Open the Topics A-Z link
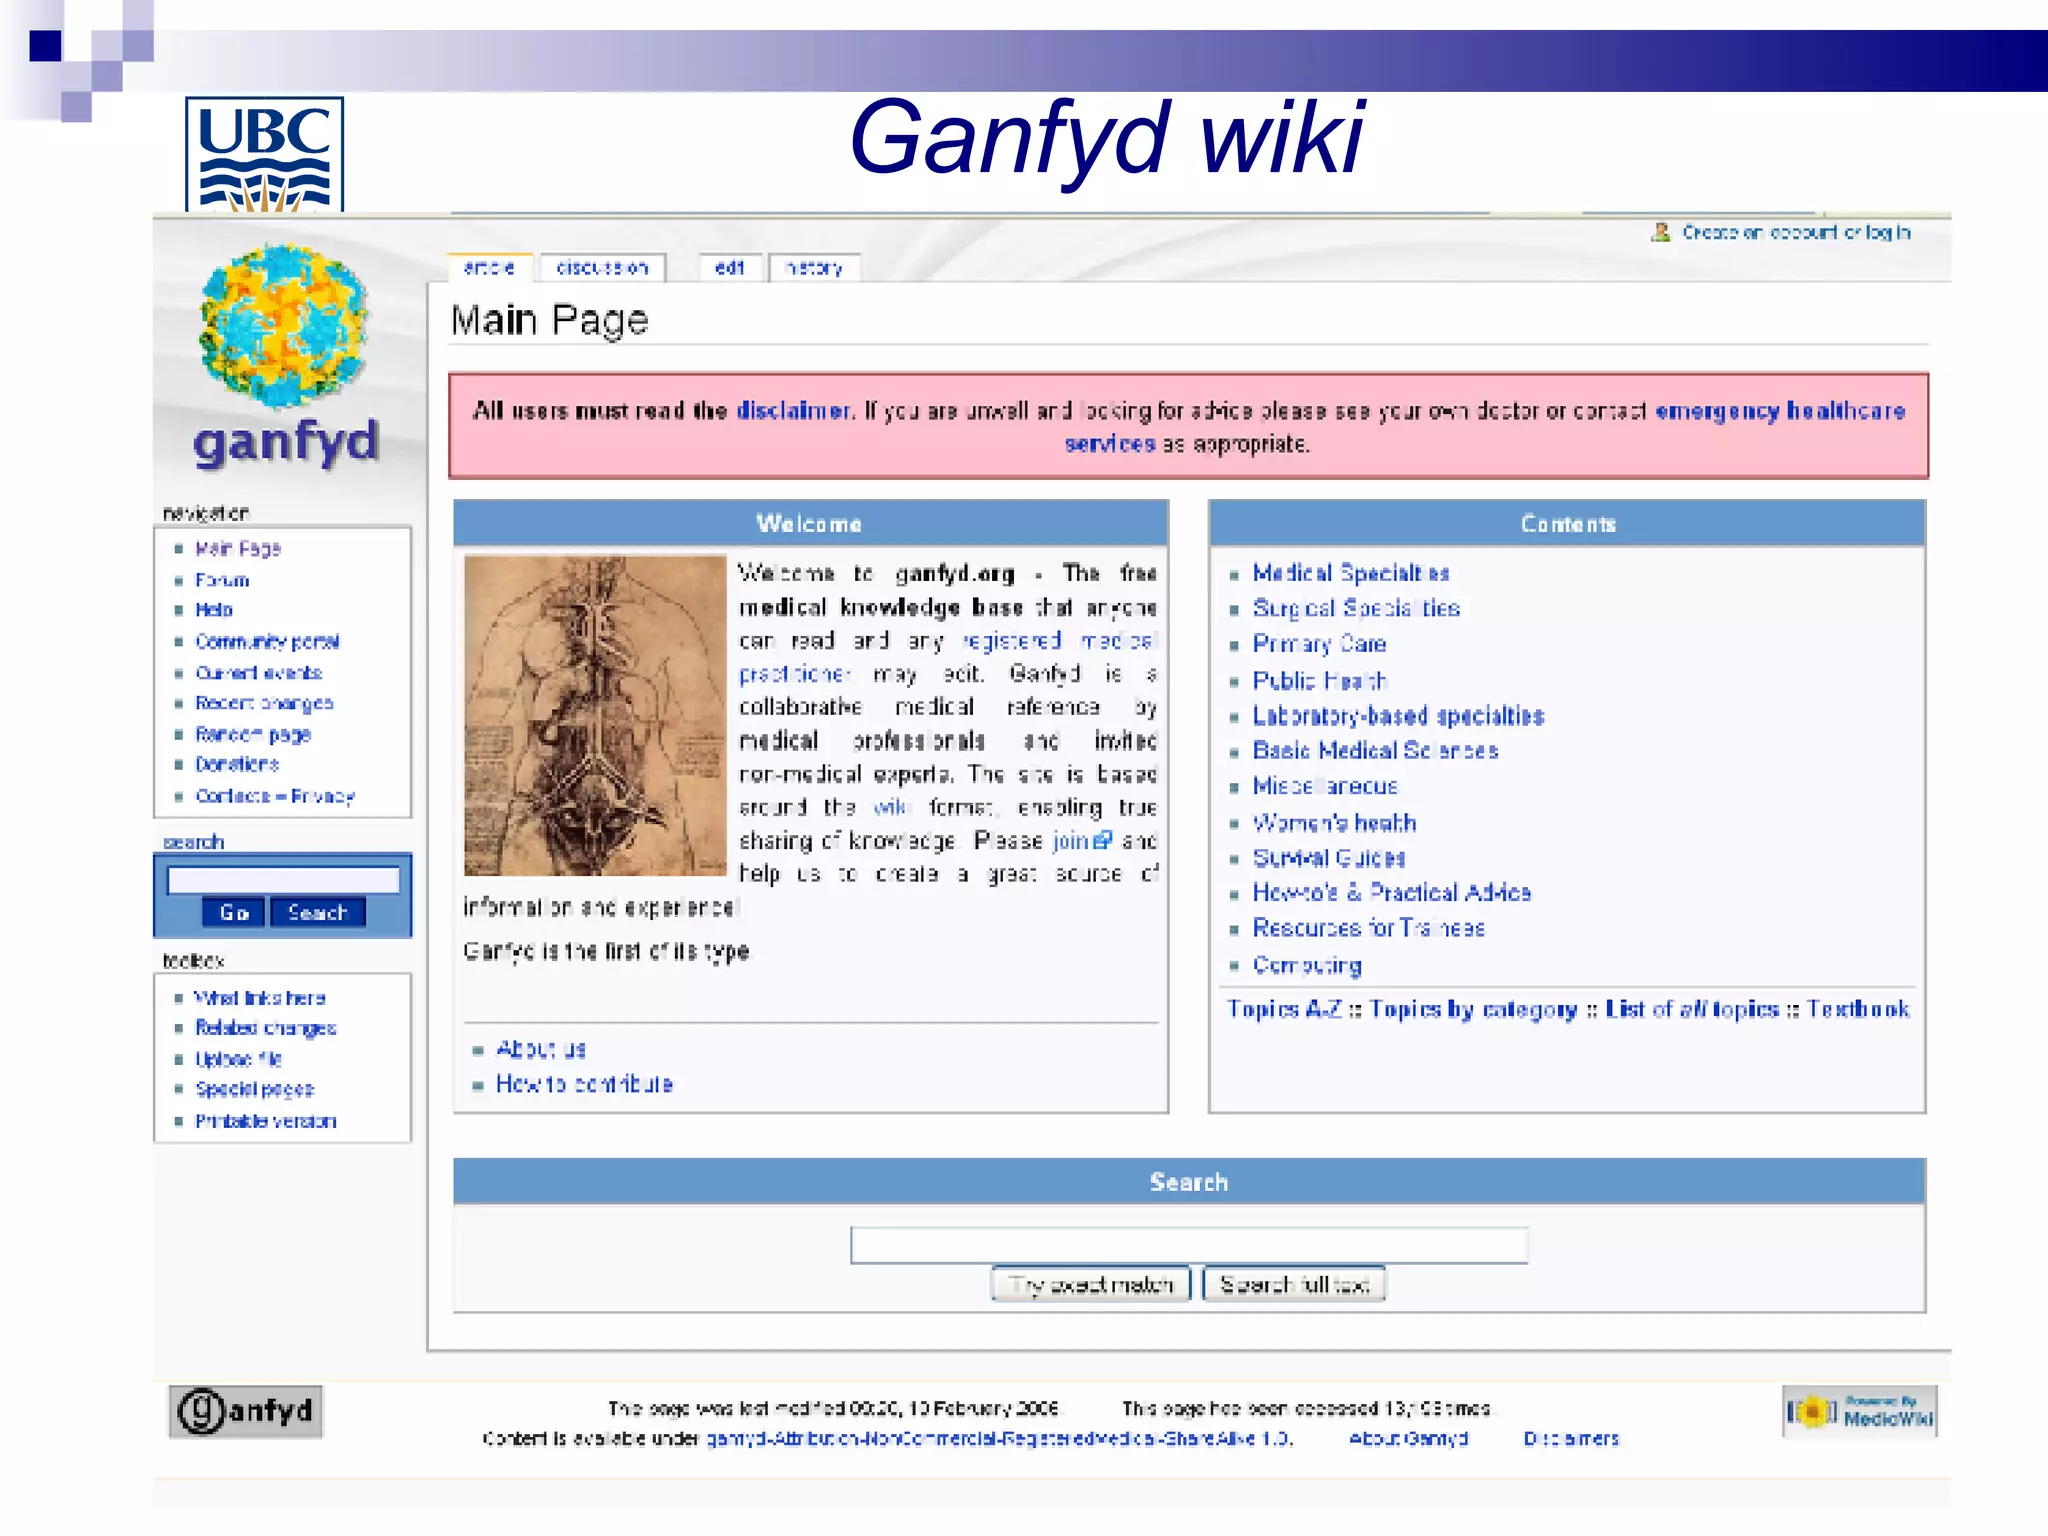The height and width of the screenshot is (1536, 2048). pyautogui.click(x=1284, y=1009)
